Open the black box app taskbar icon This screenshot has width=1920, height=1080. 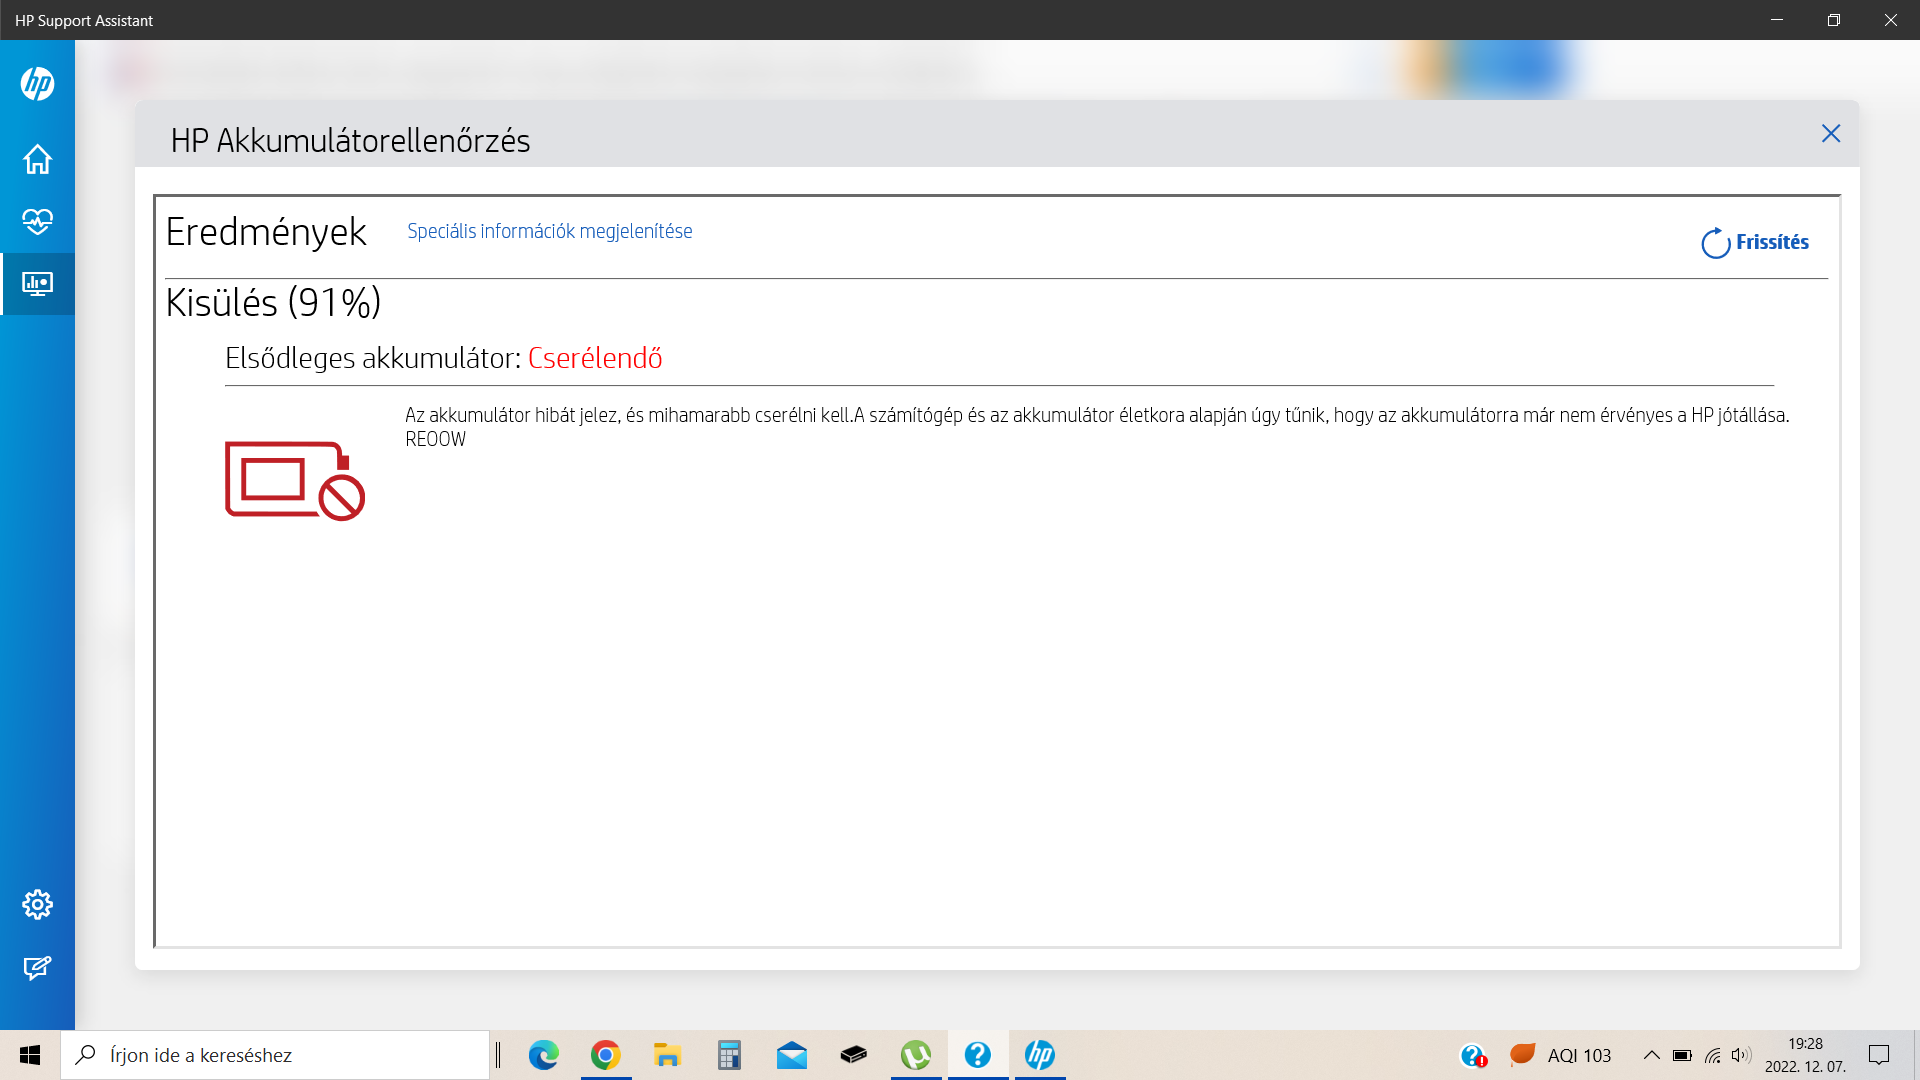click(853, 1055)
